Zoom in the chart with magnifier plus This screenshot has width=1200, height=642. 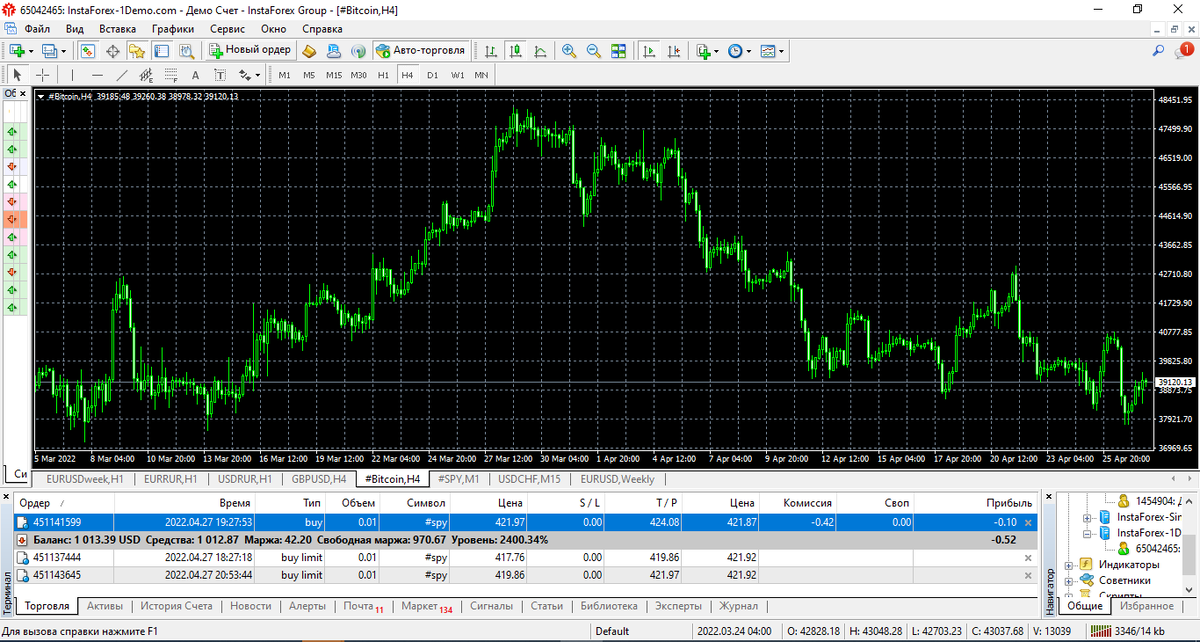coord(569,50)
